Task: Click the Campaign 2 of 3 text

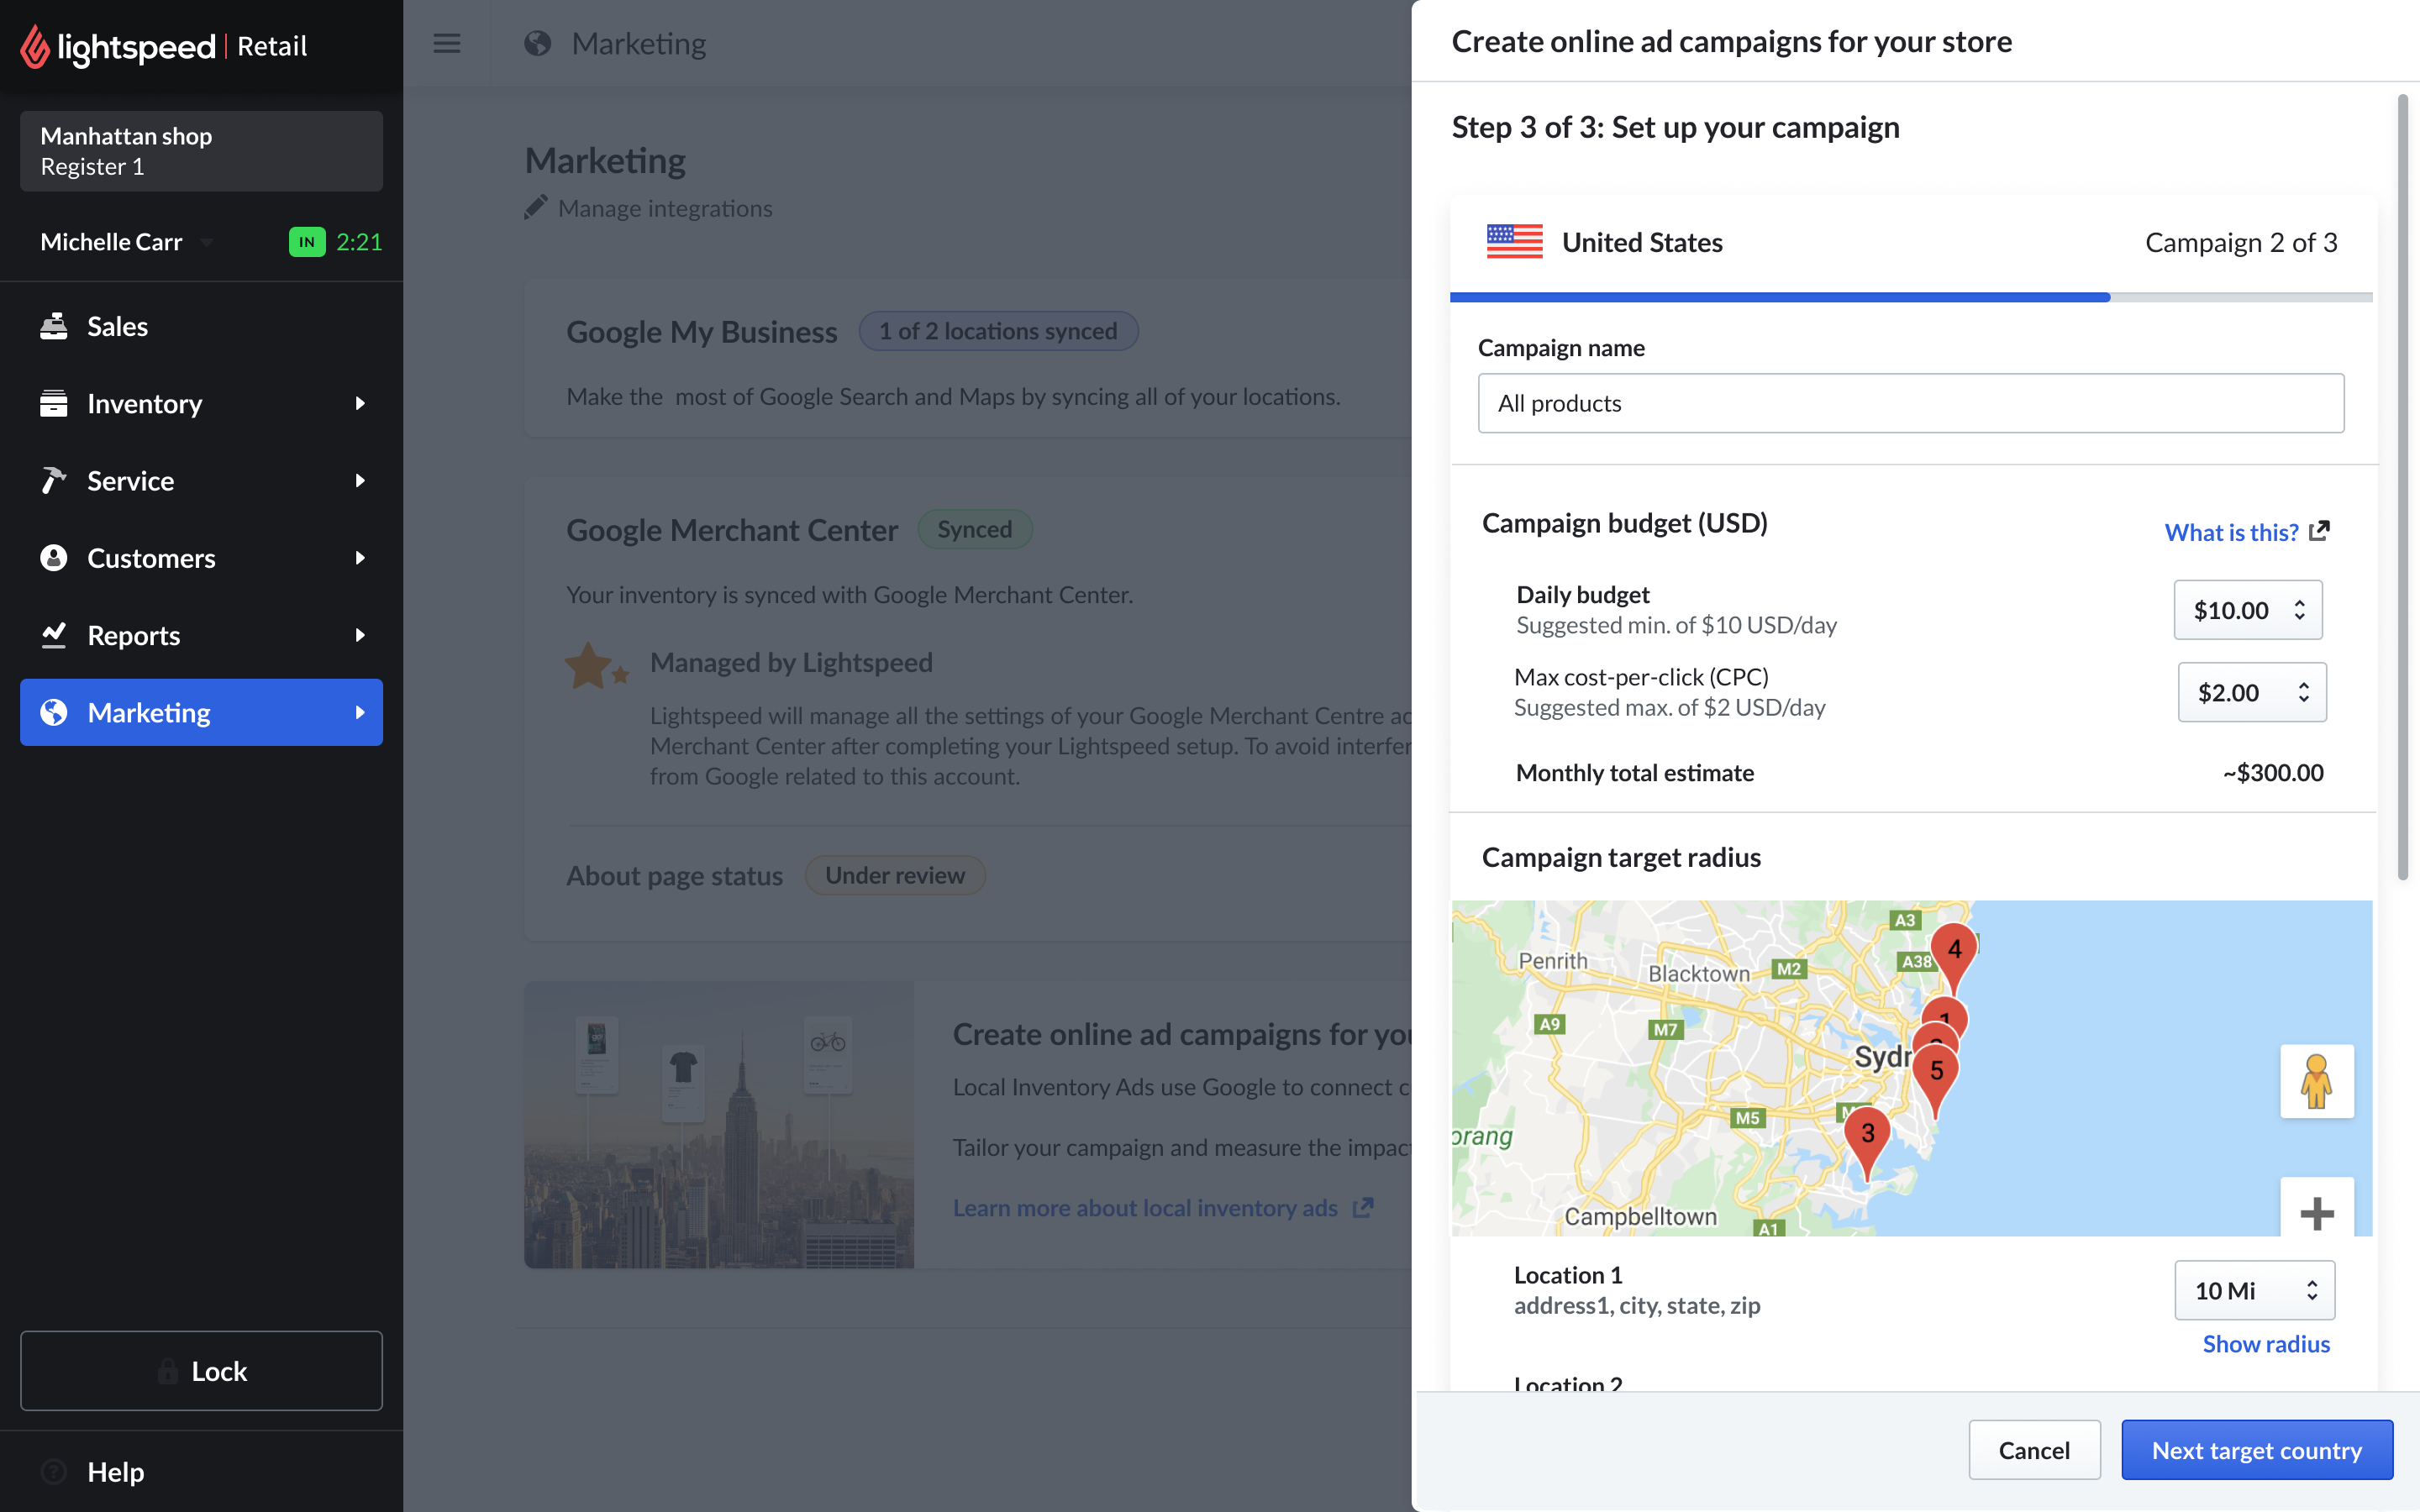Action: click(x=2241, y=242)
